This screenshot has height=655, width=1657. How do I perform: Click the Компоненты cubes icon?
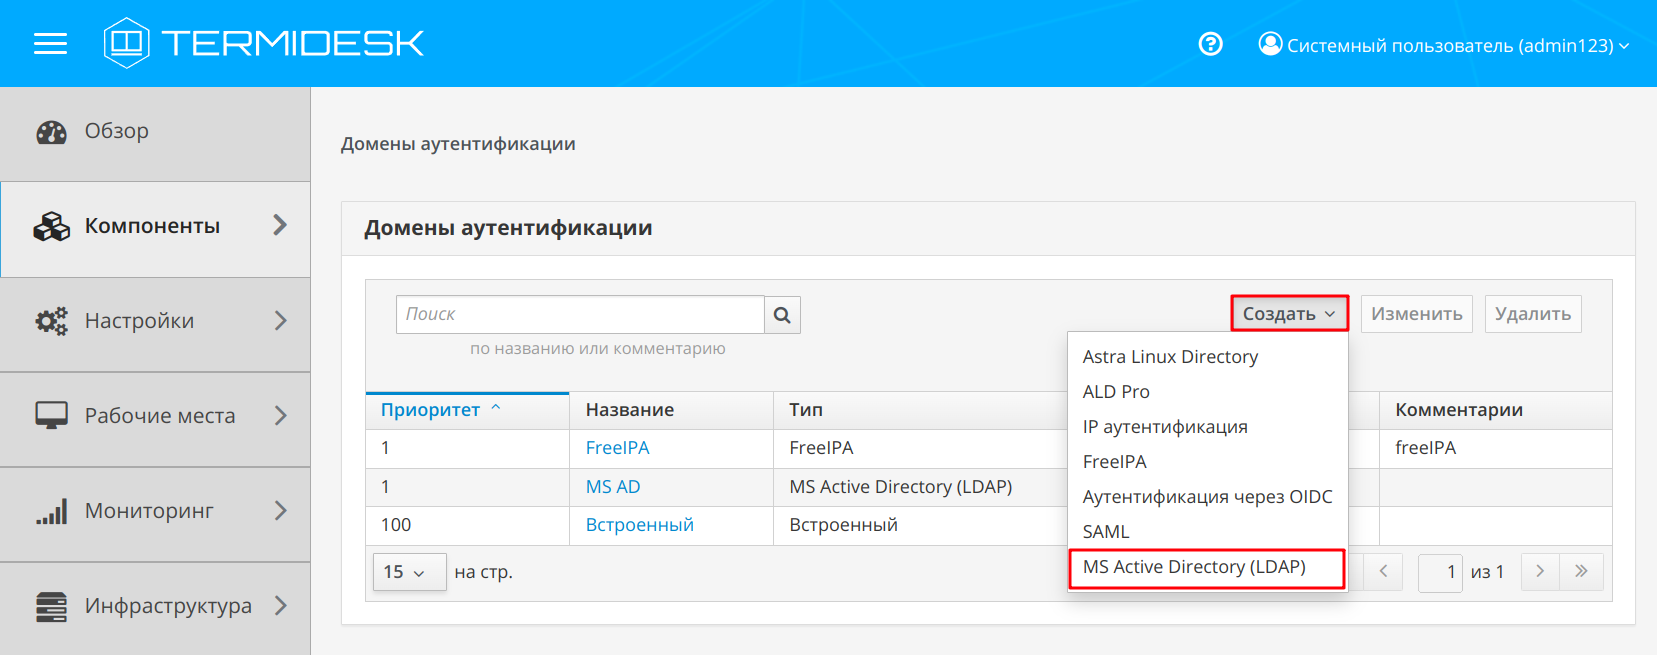click(x=51, y=227)
